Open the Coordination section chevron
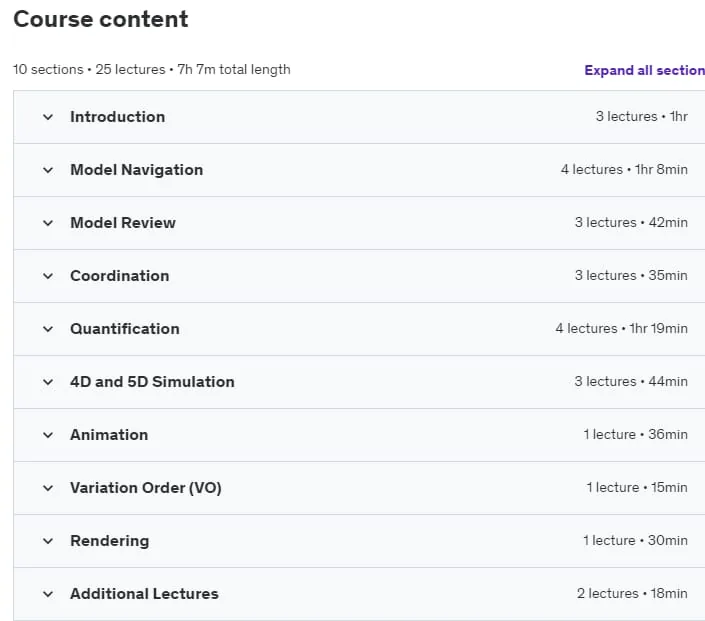The width and height of the screenshot is (705, 621). pyautogui.click(x=48, y=276)
